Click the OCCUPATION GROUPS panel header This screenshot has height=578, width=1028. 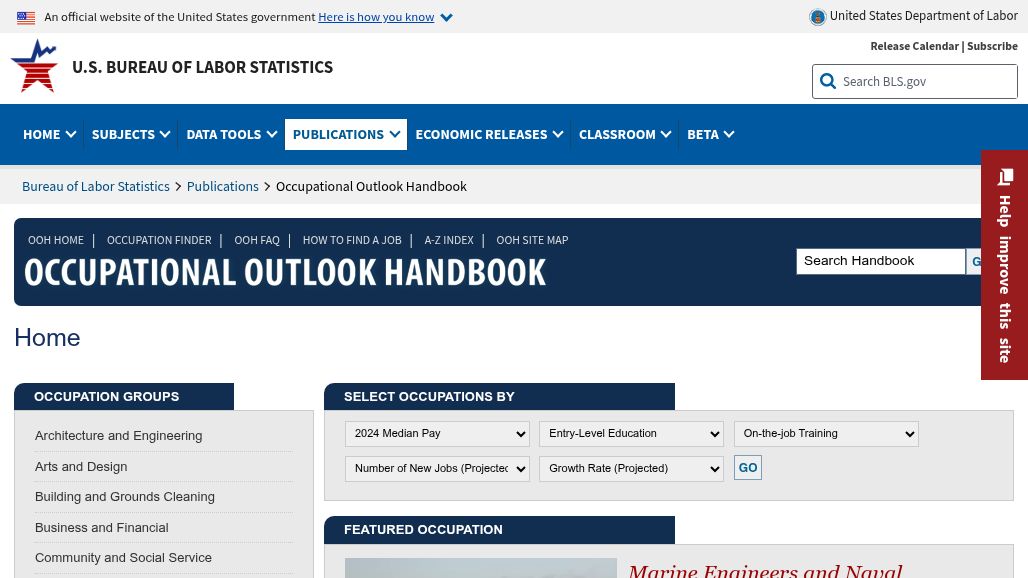point(124,396)
